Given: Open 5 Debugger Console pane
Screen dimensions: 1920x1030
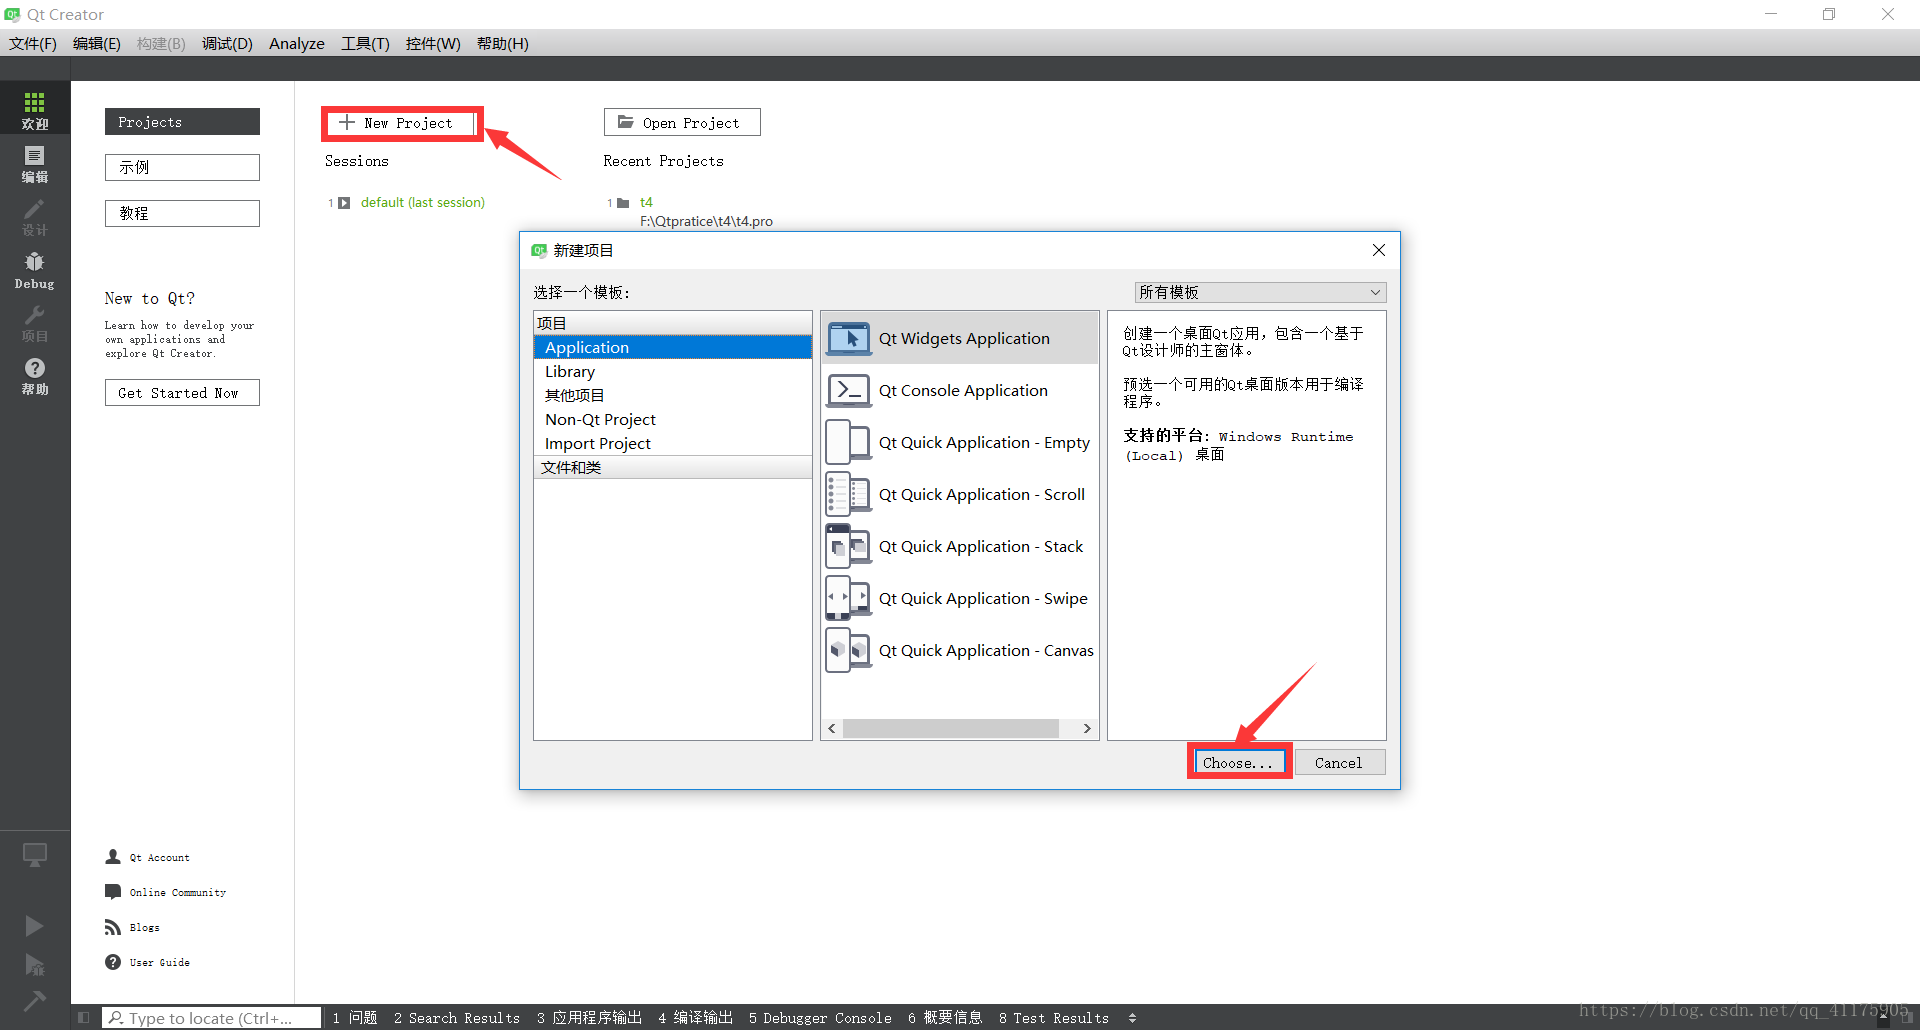Looking at the screenshot, I should [820, 1018].
